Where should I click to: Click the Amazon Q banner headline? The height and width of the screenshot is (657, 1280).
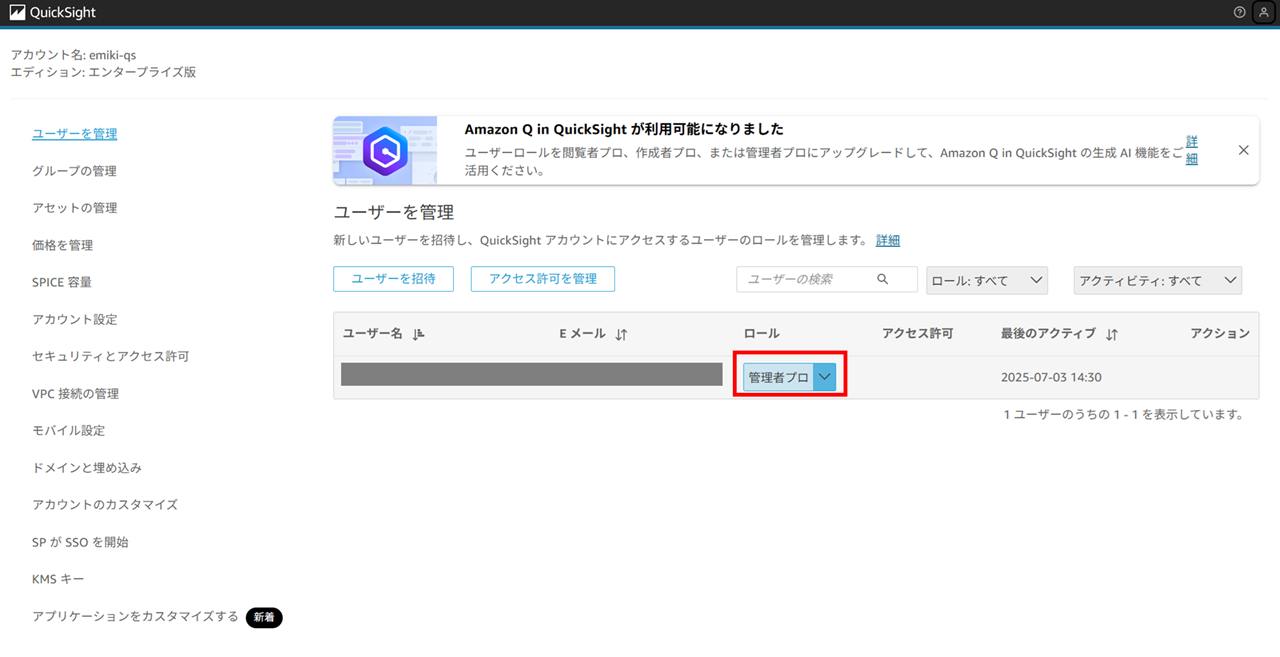[624, 129]
